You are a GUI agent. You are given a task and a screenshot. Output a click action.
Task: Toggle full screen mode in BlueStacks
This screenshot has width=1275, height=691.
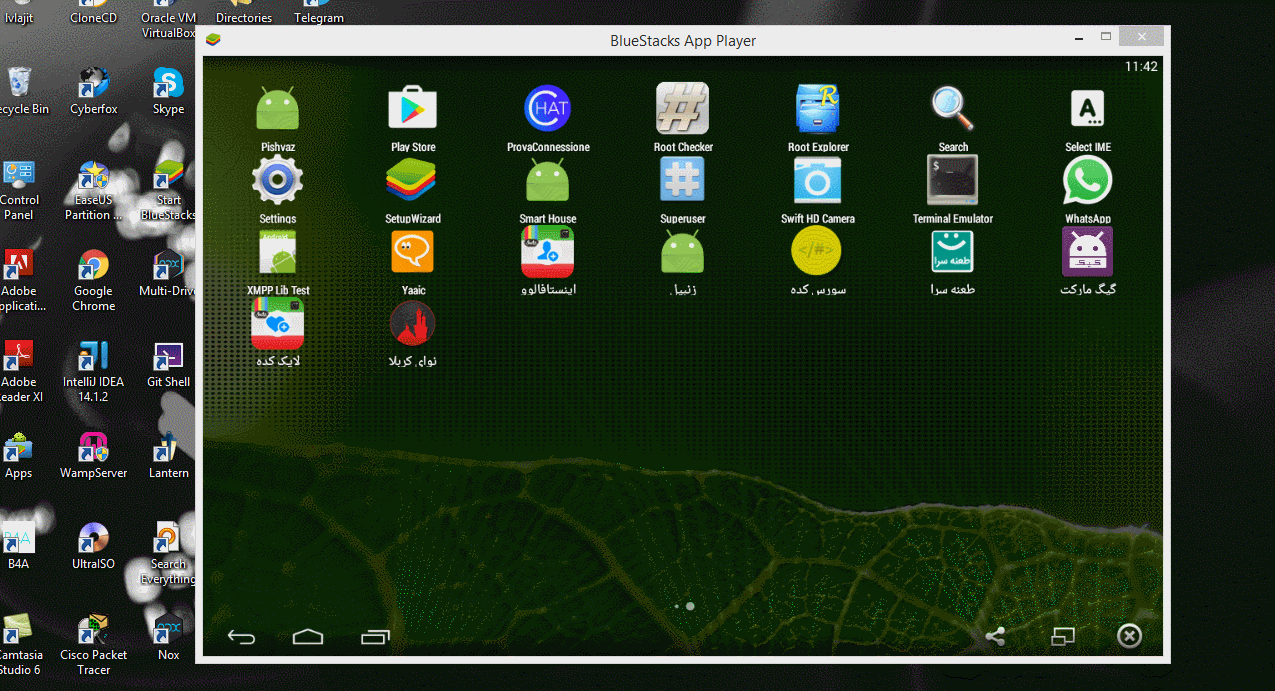click(x=1062, y=636)
